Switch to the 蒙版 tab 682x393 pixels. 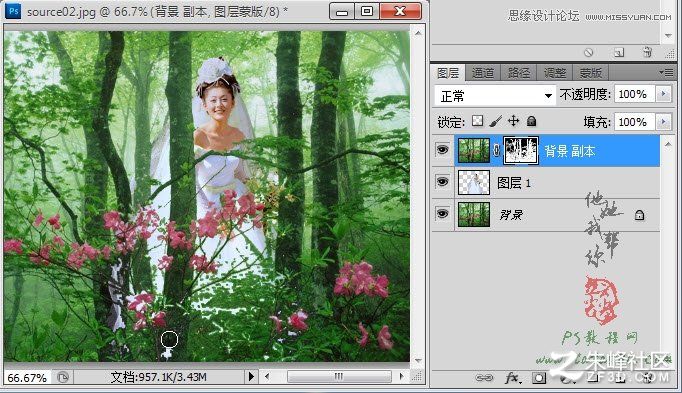(590, 73)
